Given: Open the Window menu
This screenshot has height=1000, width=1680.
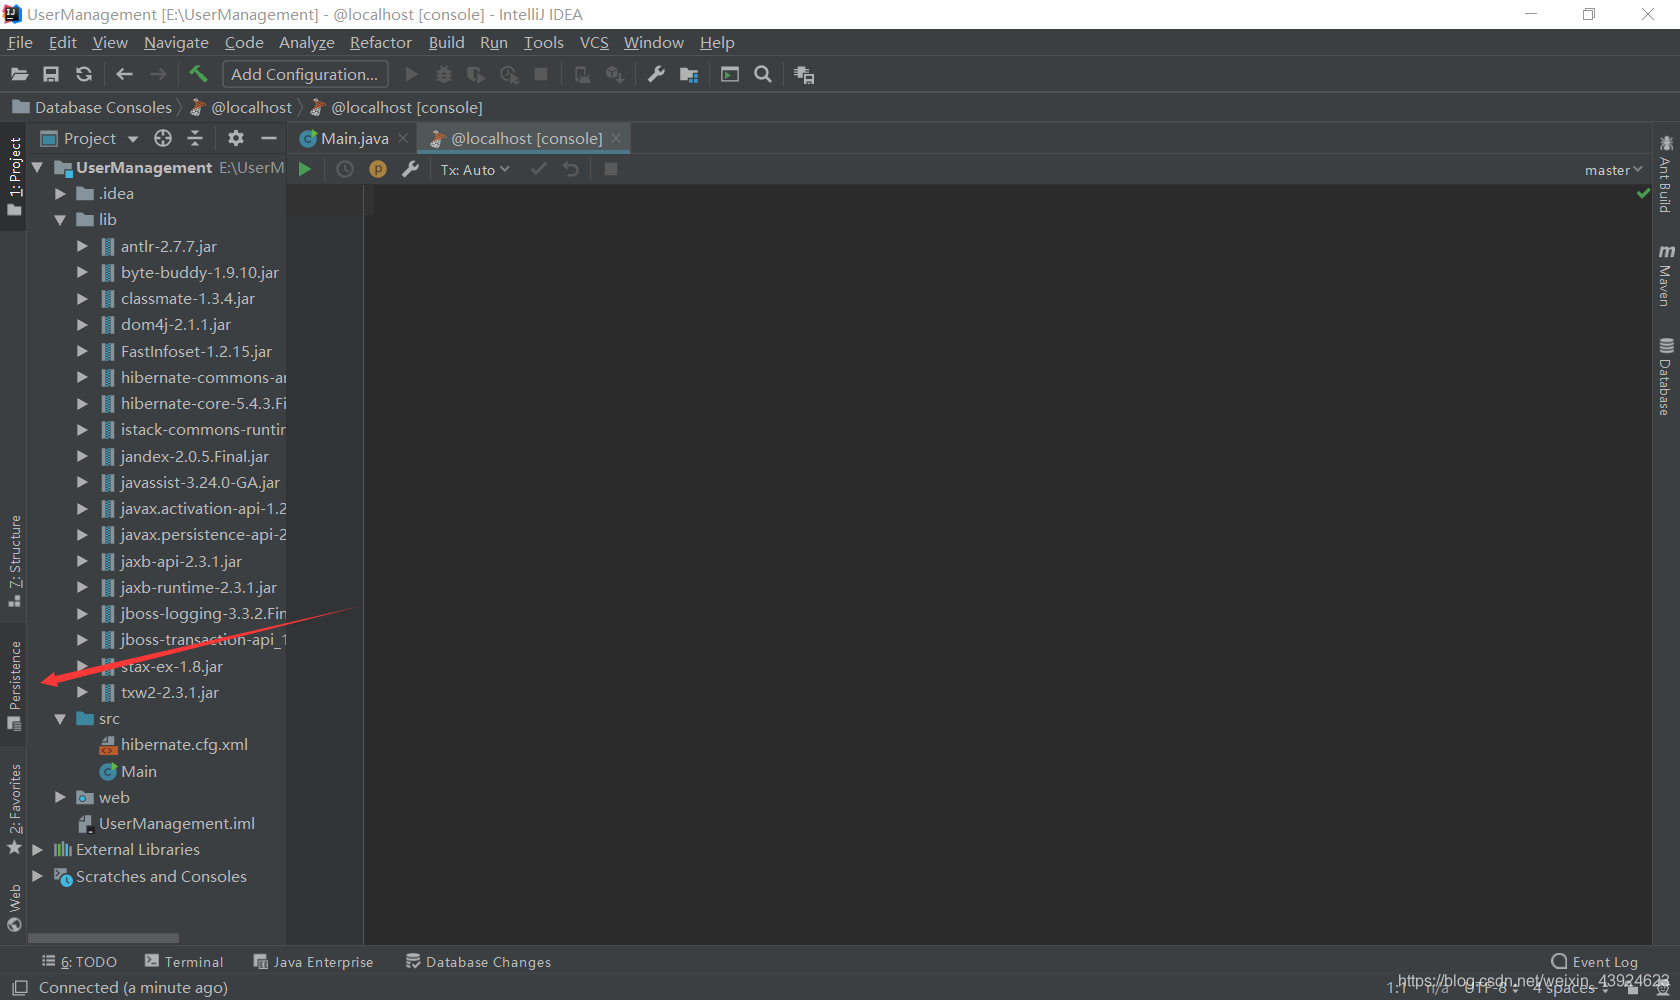Looking at the screenshot, I should pyautogui.click(x=654, y=42).
